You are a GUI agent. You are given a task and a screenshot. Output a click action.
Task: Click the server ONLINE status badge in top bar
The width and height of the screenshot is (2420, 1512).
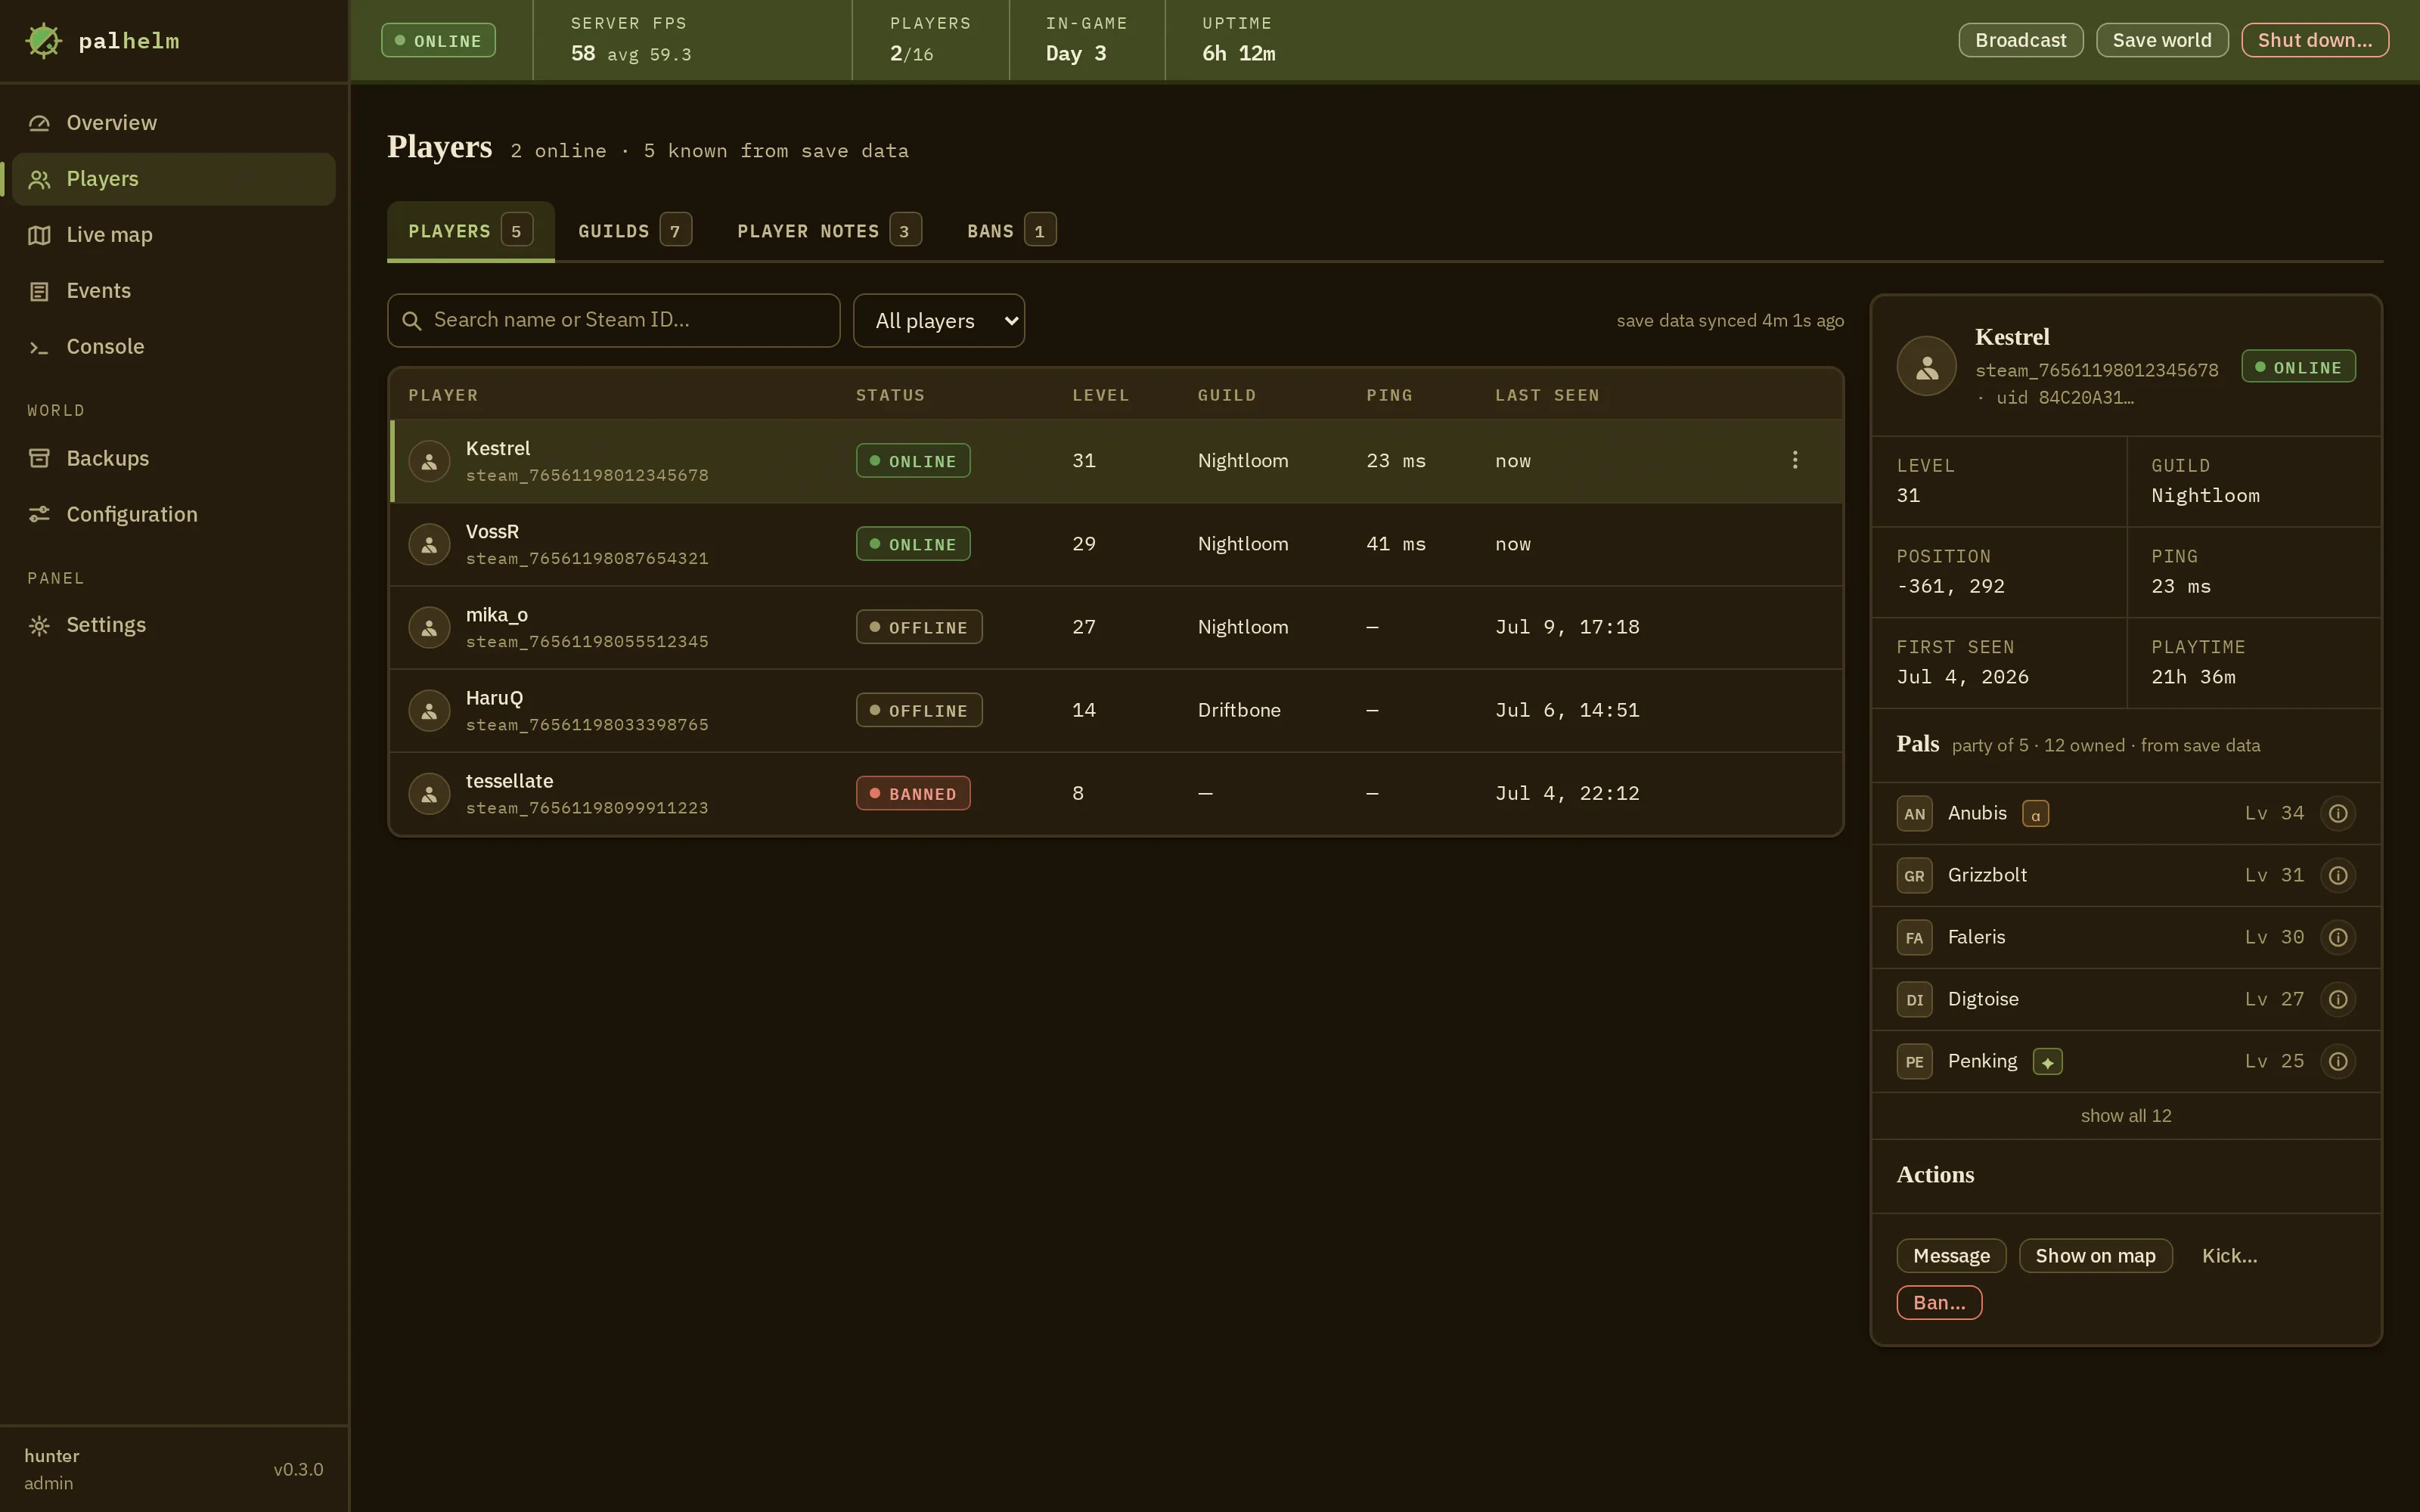click(x=438, y=40)
